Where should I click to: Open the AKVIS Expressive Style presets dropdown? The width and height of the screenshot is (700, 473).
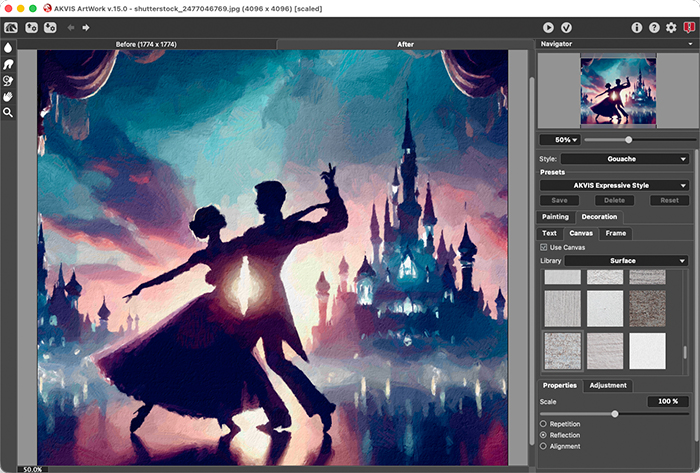pyautogui.click(x=614, y=185)
